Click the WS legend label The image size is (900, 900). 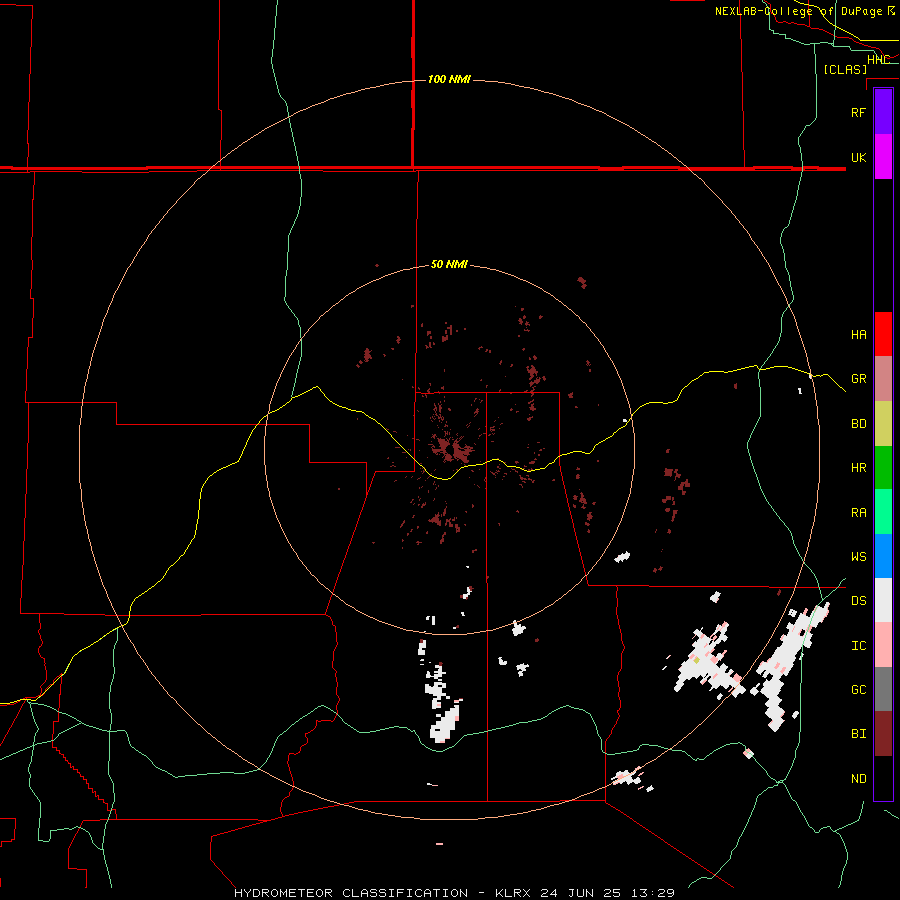coord(858,557)
